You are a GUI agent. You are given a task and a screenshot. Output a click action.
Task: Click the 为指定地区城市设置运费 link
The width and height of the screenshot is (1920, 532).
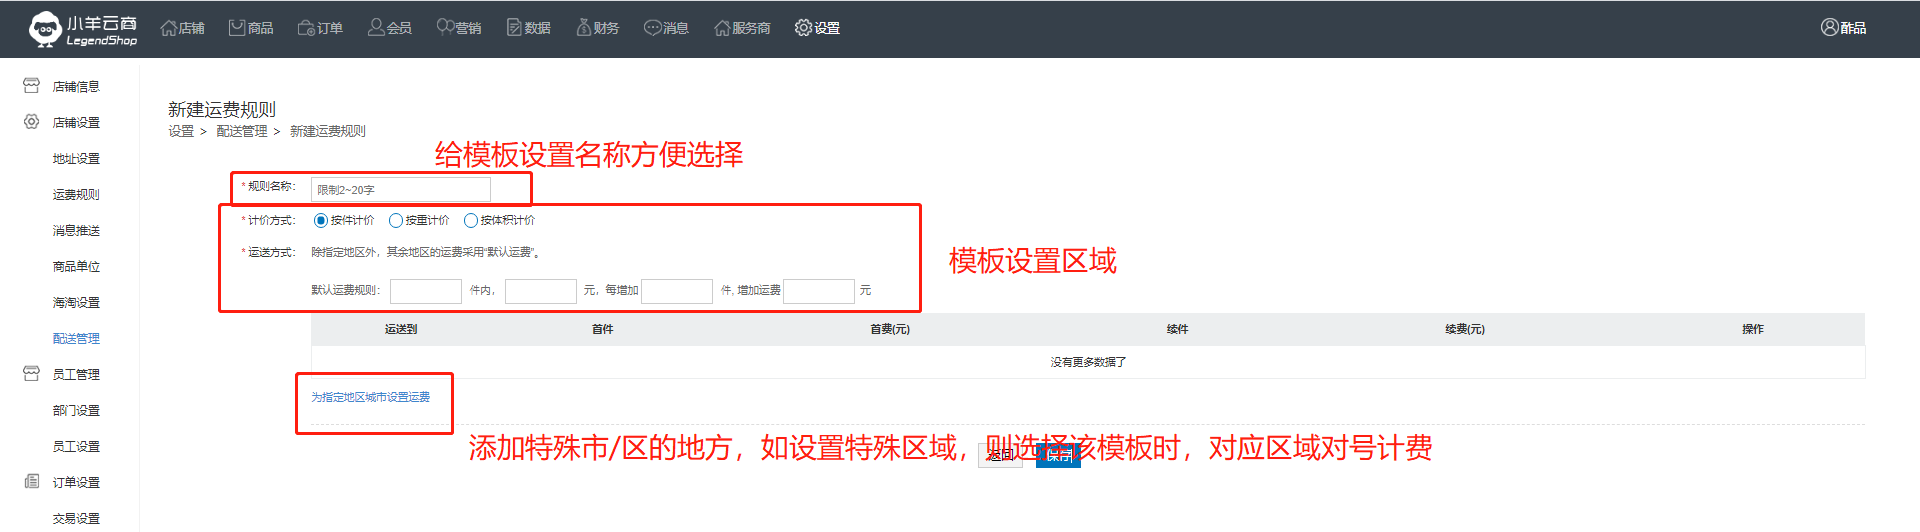coord(370,397)
